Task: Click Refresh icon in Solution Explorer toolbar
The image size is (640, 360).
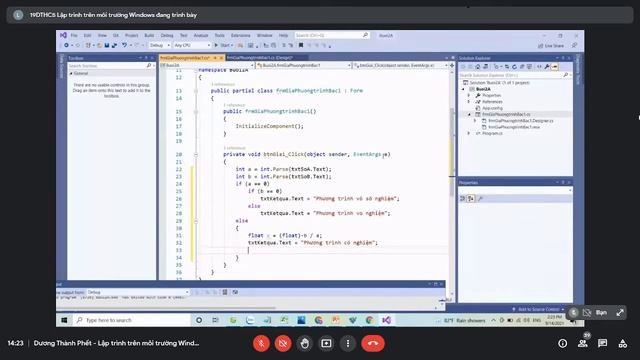Action: tap(514, 67)
